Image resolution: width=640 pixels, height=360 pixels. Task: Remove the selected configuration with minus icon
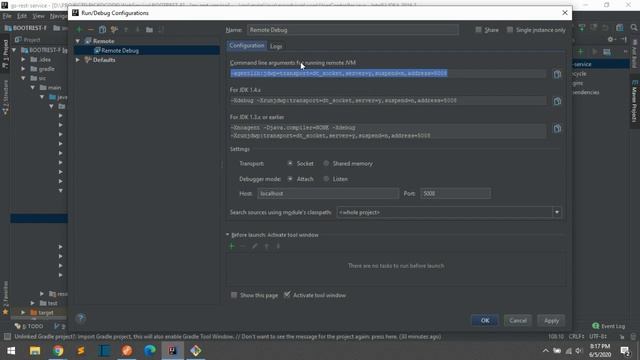(x=91, y=29)
